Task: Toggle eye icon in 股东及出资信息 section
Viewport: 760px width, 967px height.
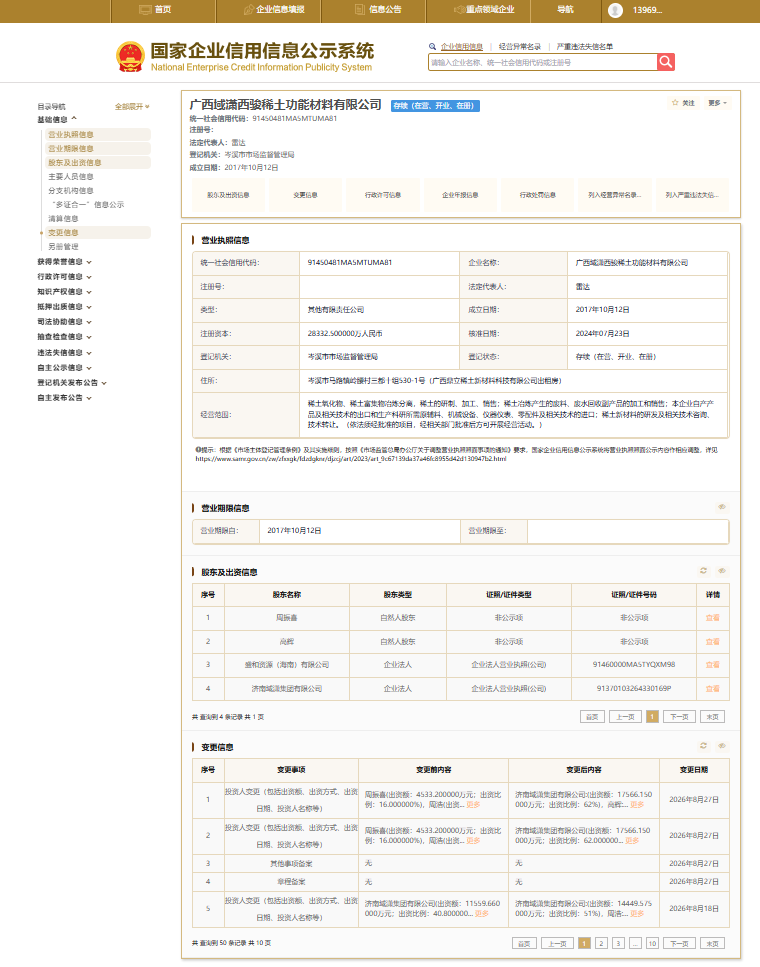Action: [721, 571]
